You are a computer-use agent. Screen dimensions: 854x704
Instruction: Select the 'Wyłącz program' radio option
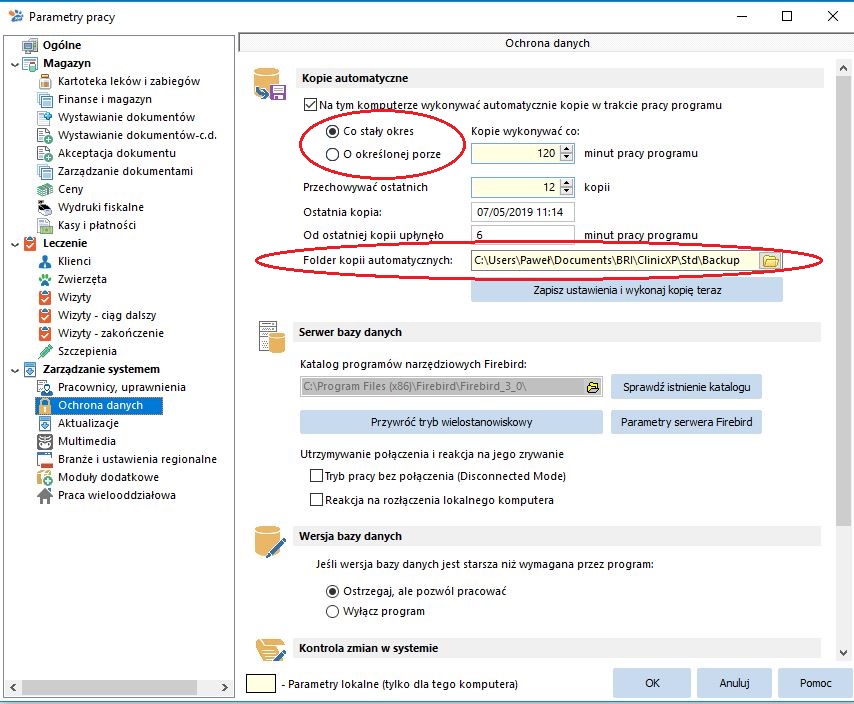(332, 611)
